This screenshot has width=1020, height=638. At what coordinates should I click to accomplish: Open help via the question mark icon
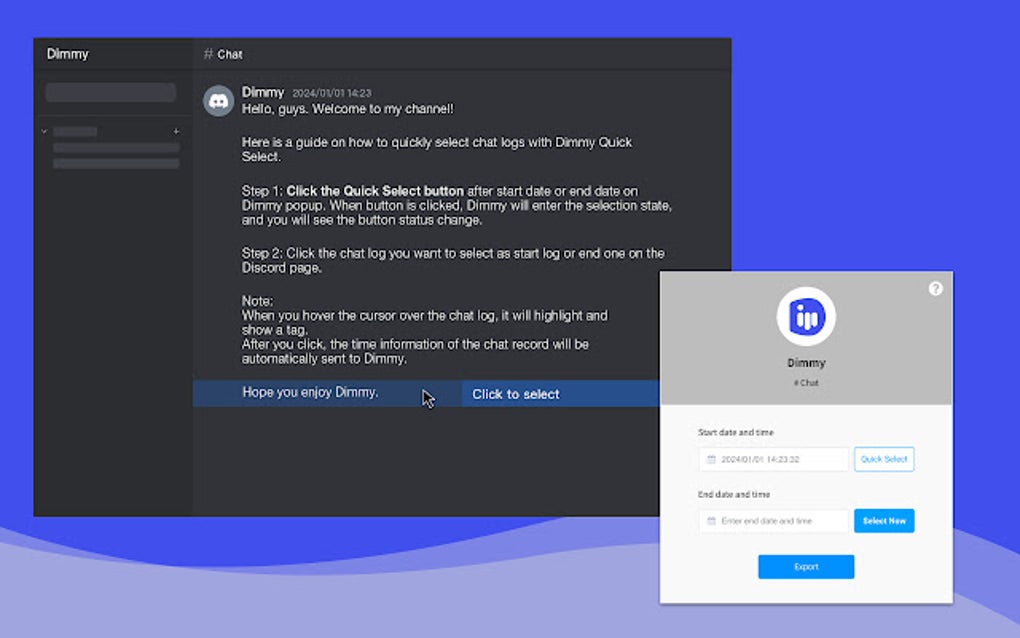[935, 288]
